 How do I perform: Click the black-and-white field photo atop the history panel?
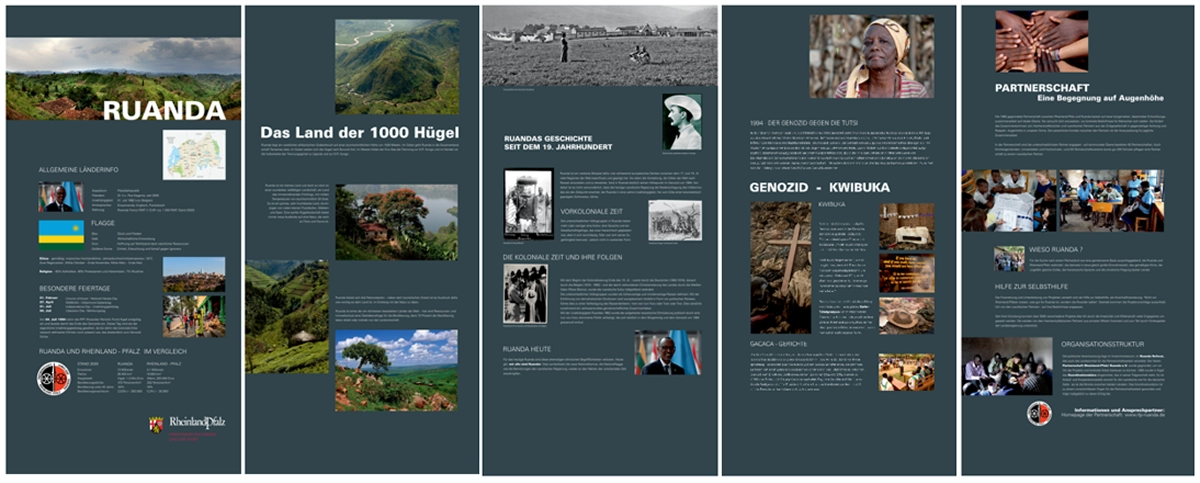(x=599, y=47)
